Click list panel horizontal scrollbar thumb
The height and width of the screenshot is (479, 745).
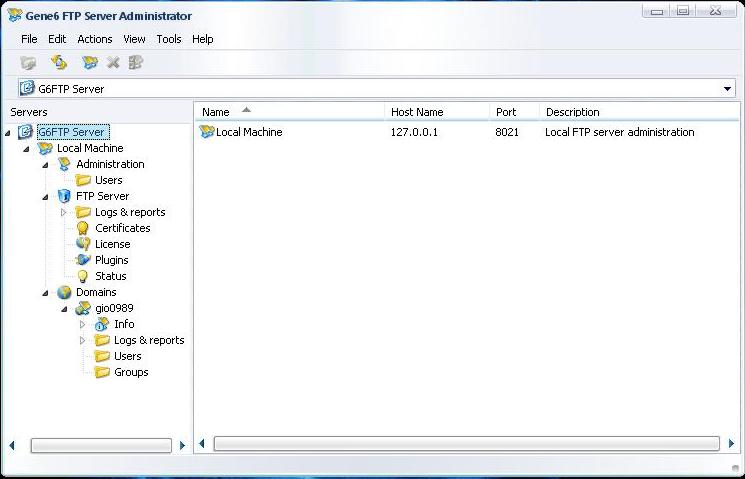pyautogui.click(x=467, y=444)
